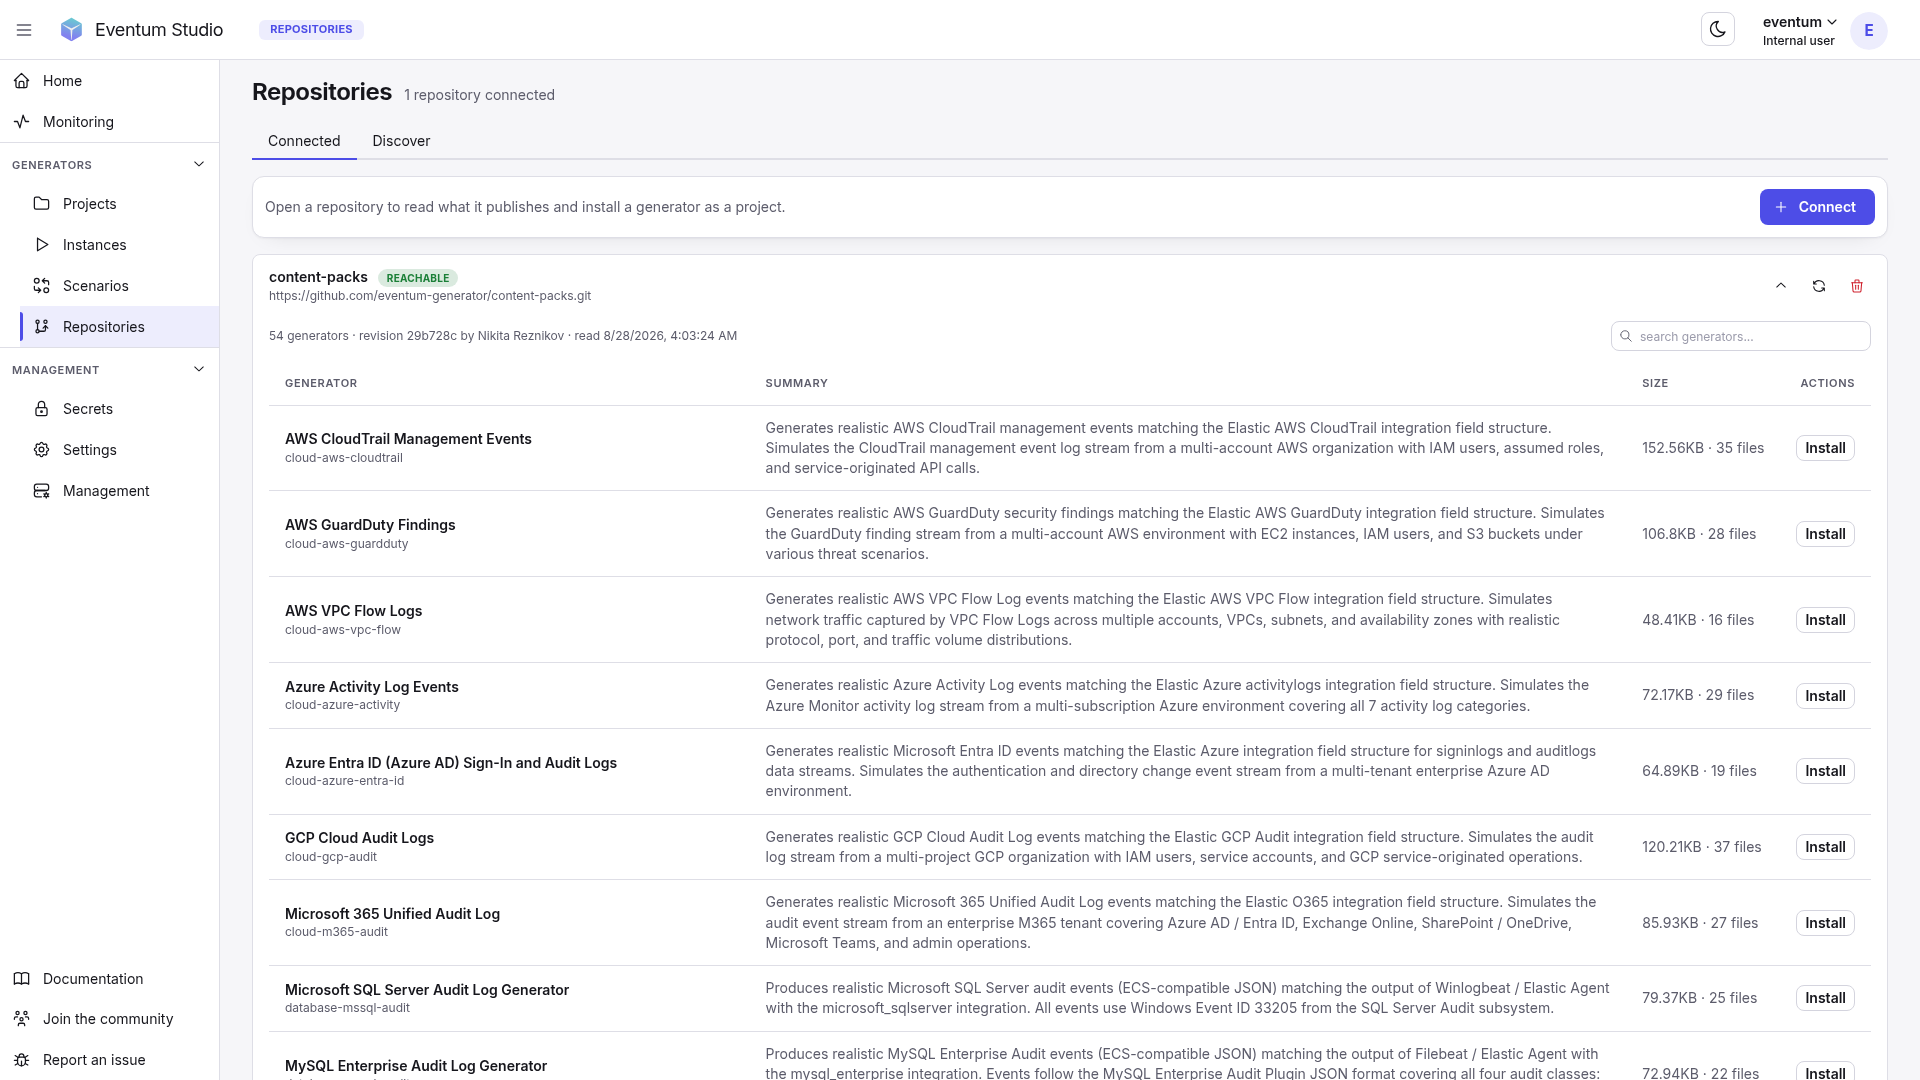Toggle the sidebar hamburger menu
1920x1080 pixels.
point(24,30)
